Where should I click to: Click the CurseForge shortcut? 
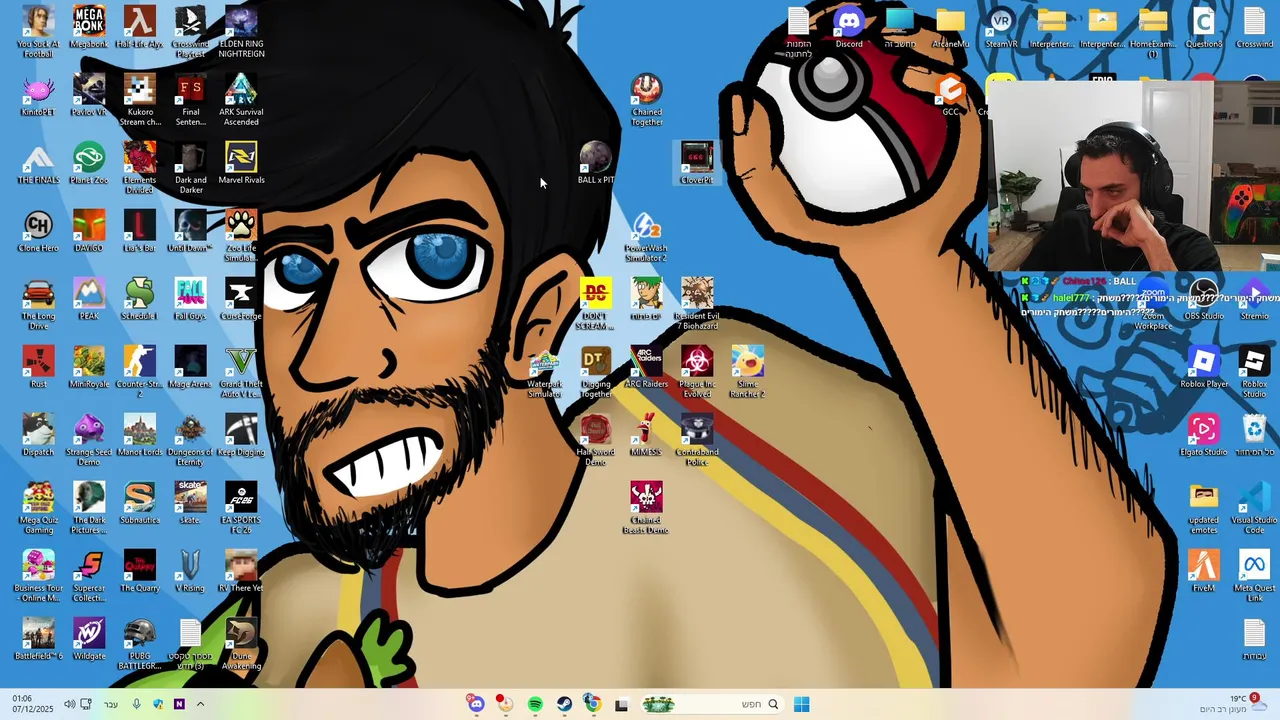(x=241, y=299)
